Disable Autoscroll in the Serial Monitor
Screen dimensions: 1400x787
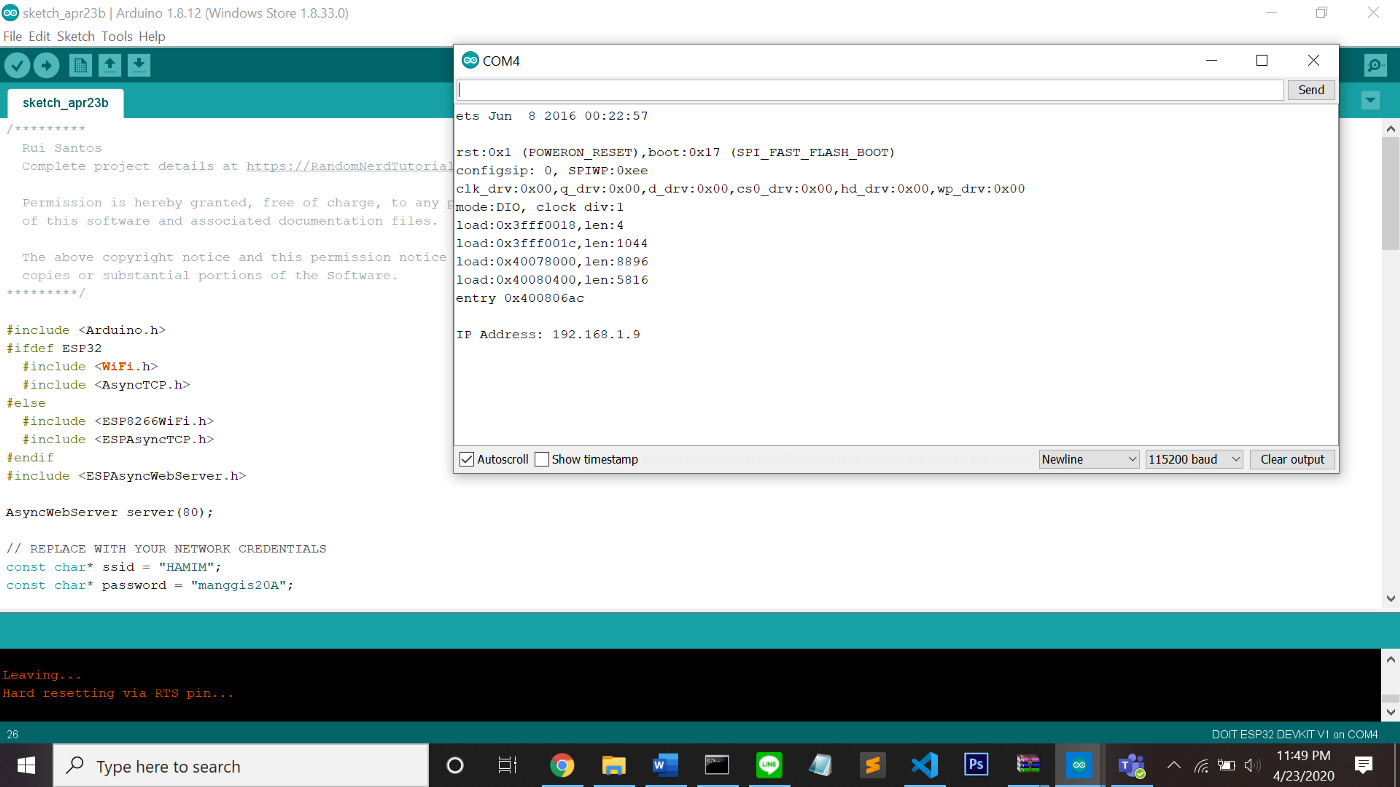coord(466,459)
